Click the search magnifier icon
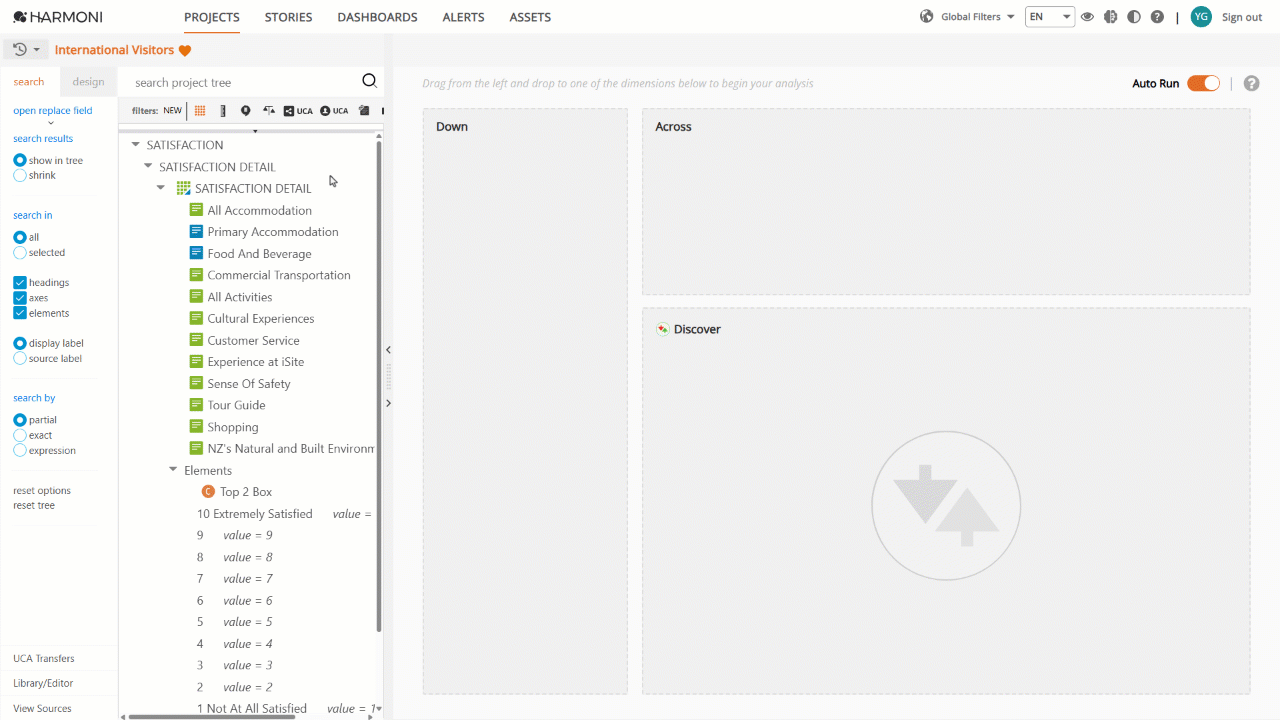This screenshot has width=1280, height=720. coord(369,82)
